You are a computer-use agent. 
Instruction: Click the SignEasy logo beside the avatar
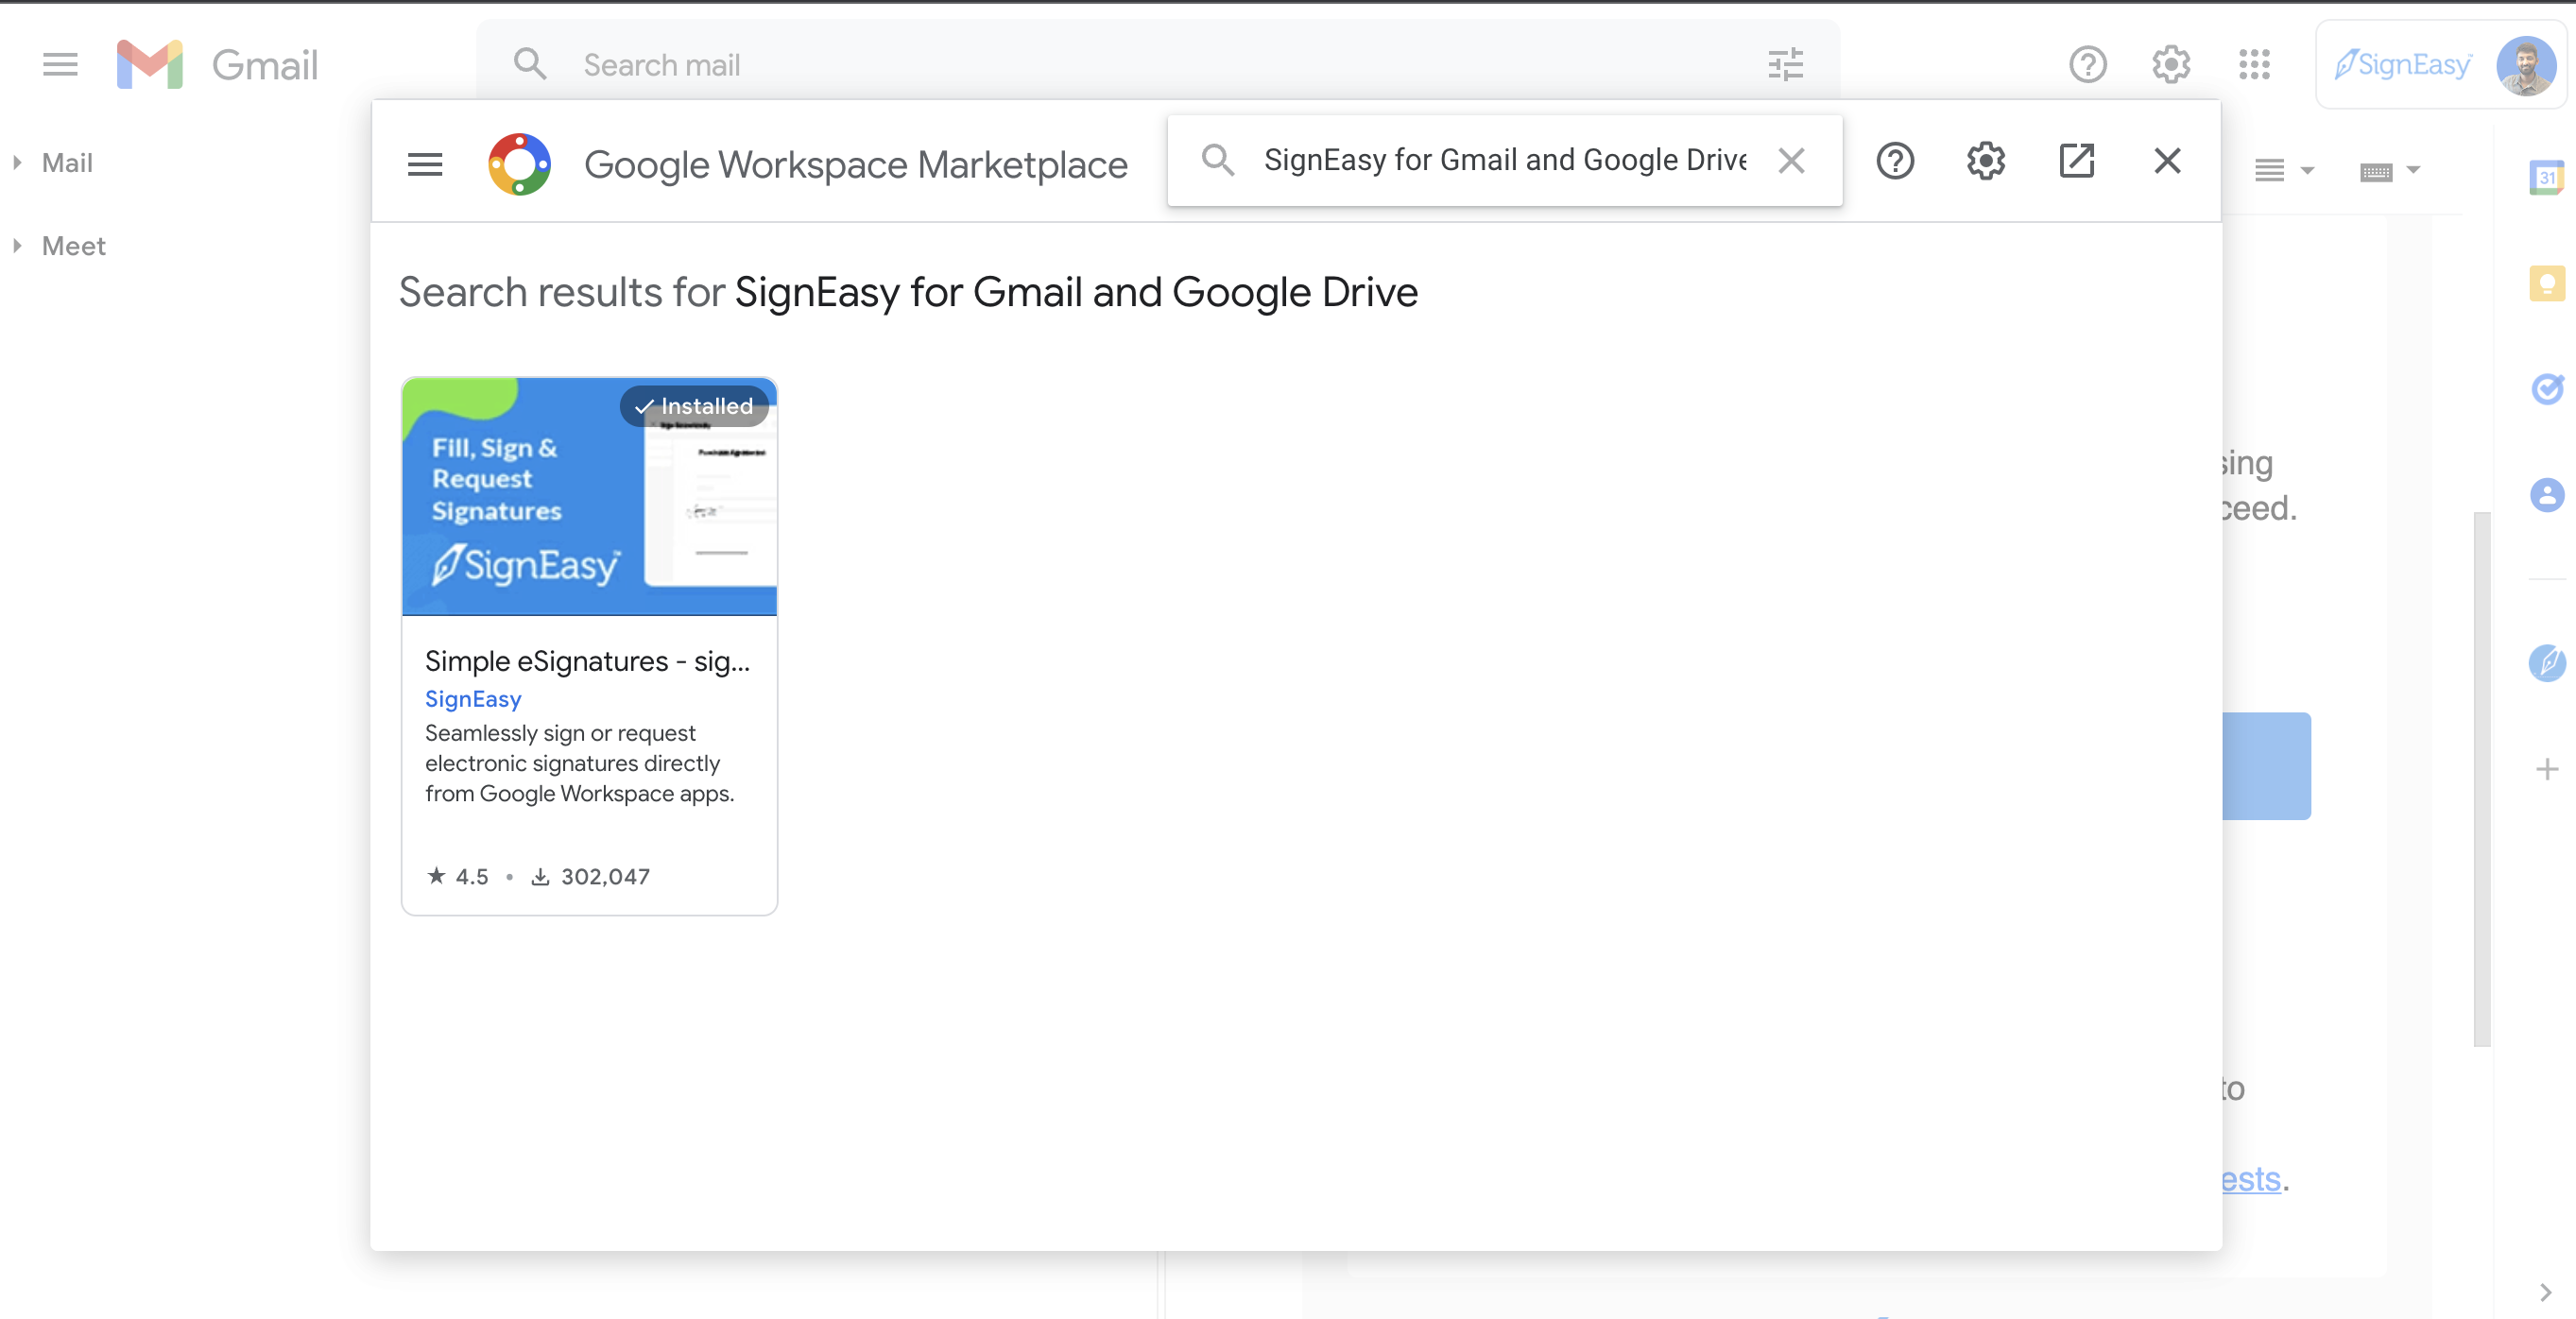2402,65
